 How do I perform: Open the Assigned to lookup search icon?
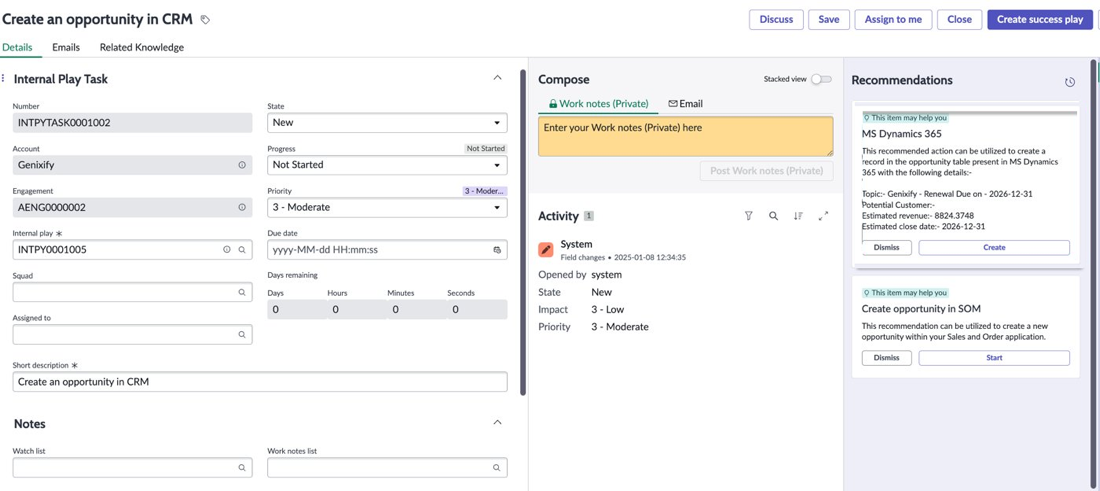click(x=242, y=335)
